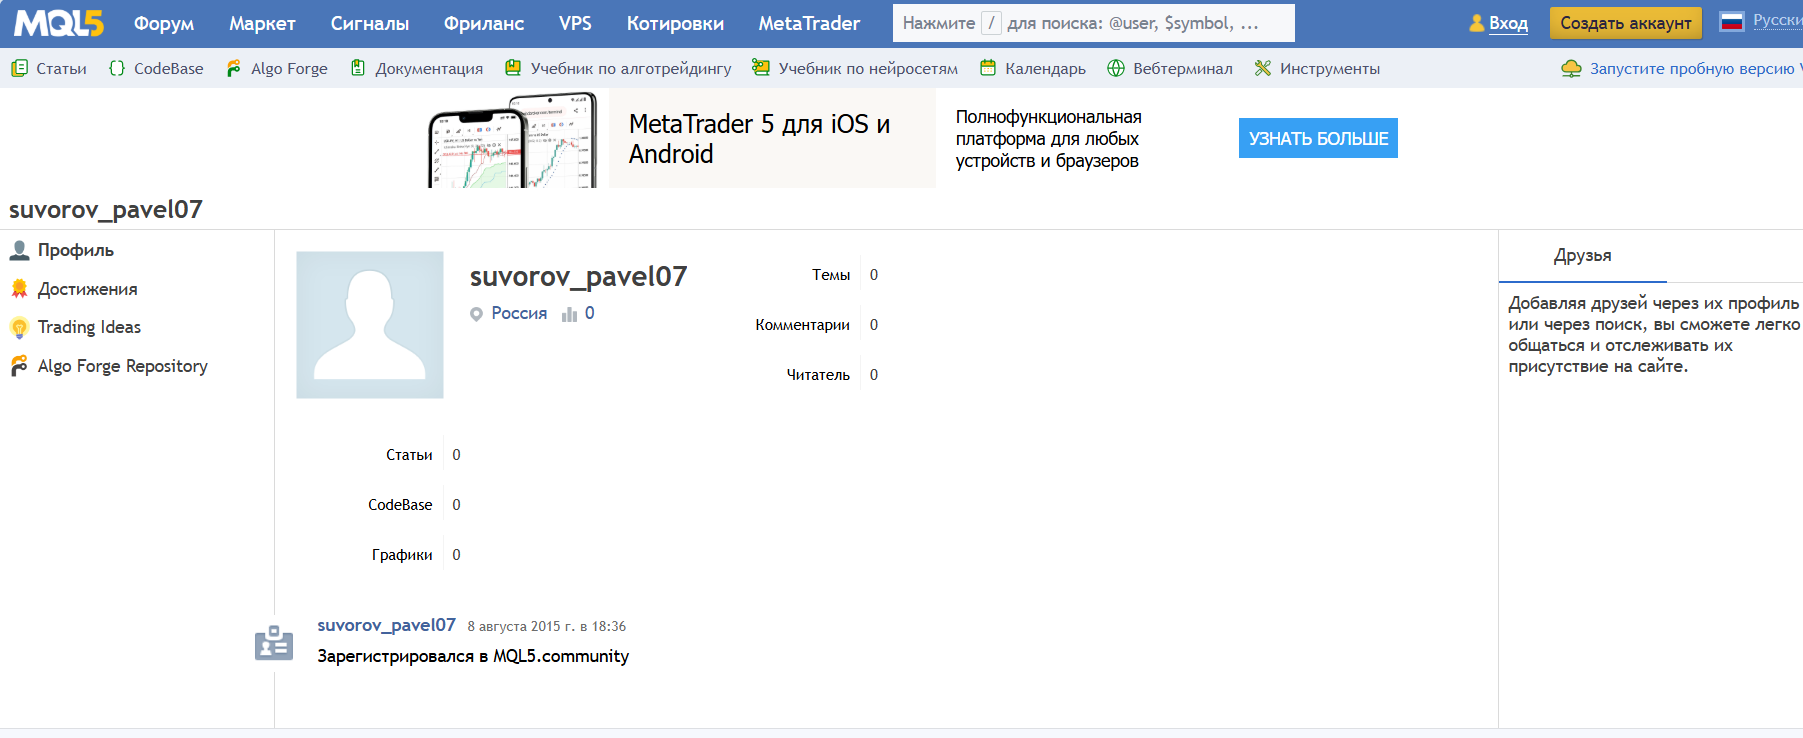The width and height of the screenshot is (1803, 738).
Task: Click the Algo Forge Repository sidebar icon
Action: pyautogui.click(x=19, y=366)
